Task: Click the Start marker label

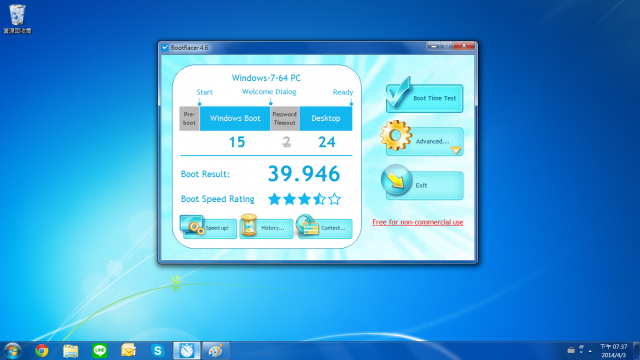Action: [x=204, y=92]
